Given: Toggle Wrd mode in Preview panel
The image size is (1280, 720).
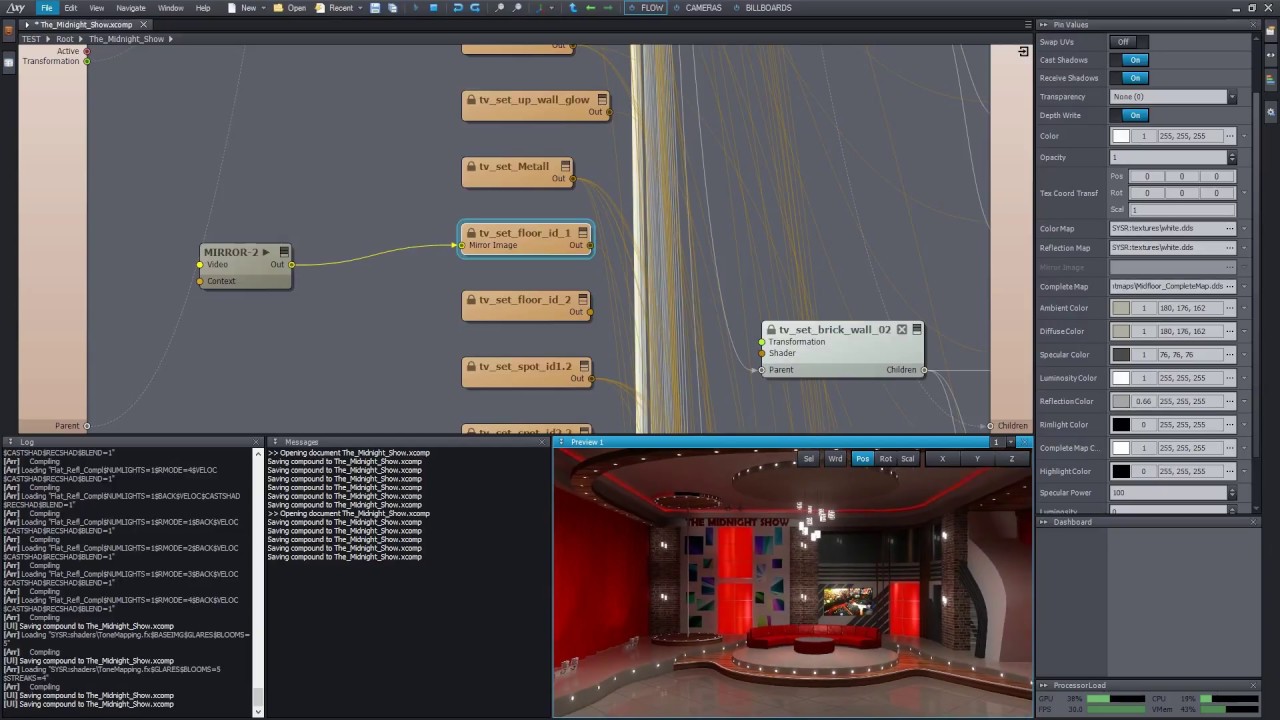Looking at the screenshot, I should click(835, 459).
